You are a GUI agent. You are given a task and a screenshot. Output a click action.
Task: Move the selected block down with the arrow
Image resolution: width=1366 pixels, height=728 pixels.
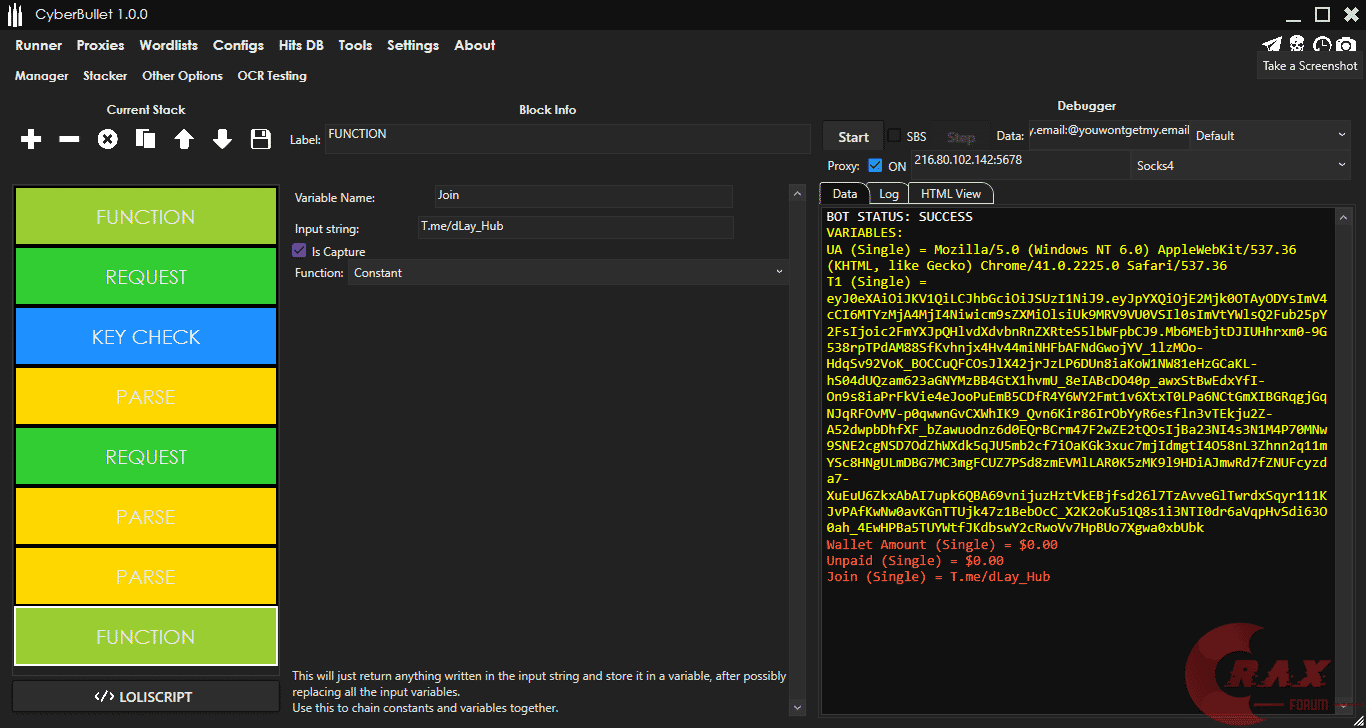[222, 140]
